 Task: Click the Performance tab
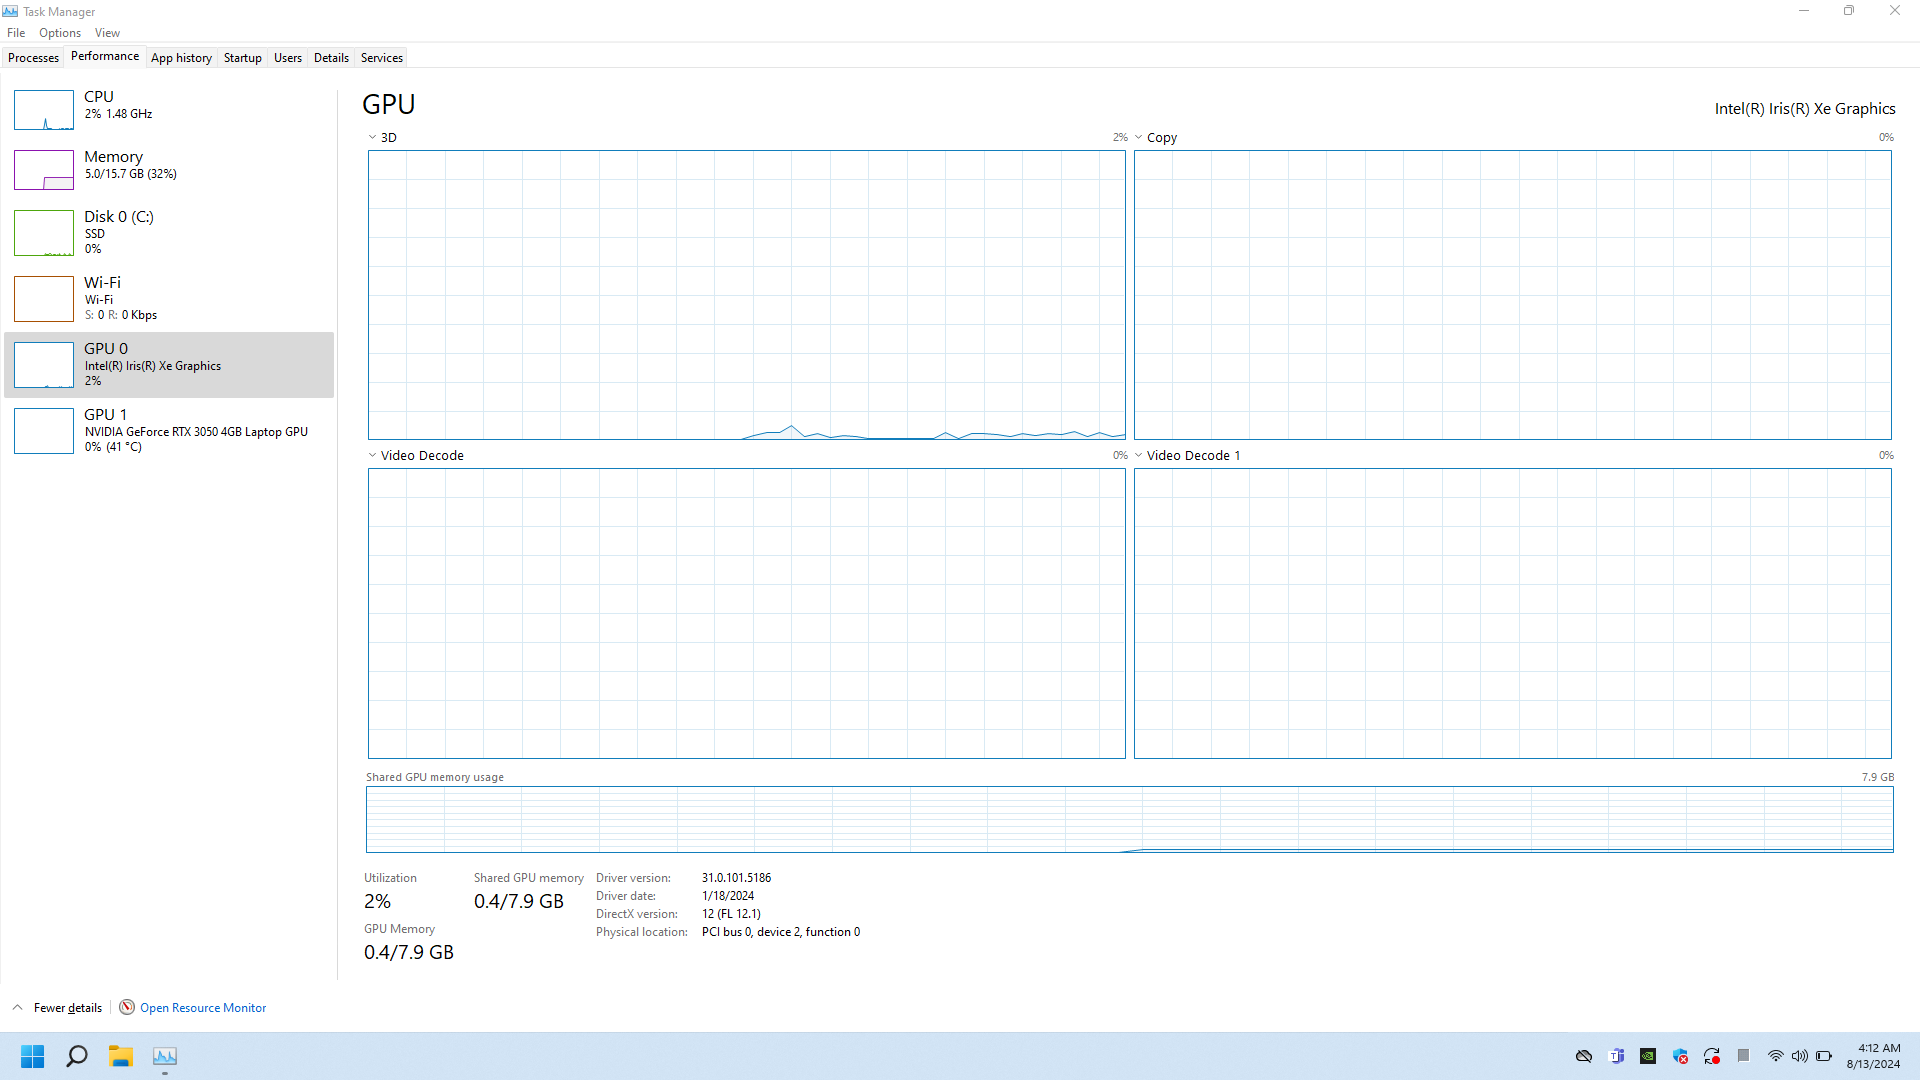coord(105,56)
